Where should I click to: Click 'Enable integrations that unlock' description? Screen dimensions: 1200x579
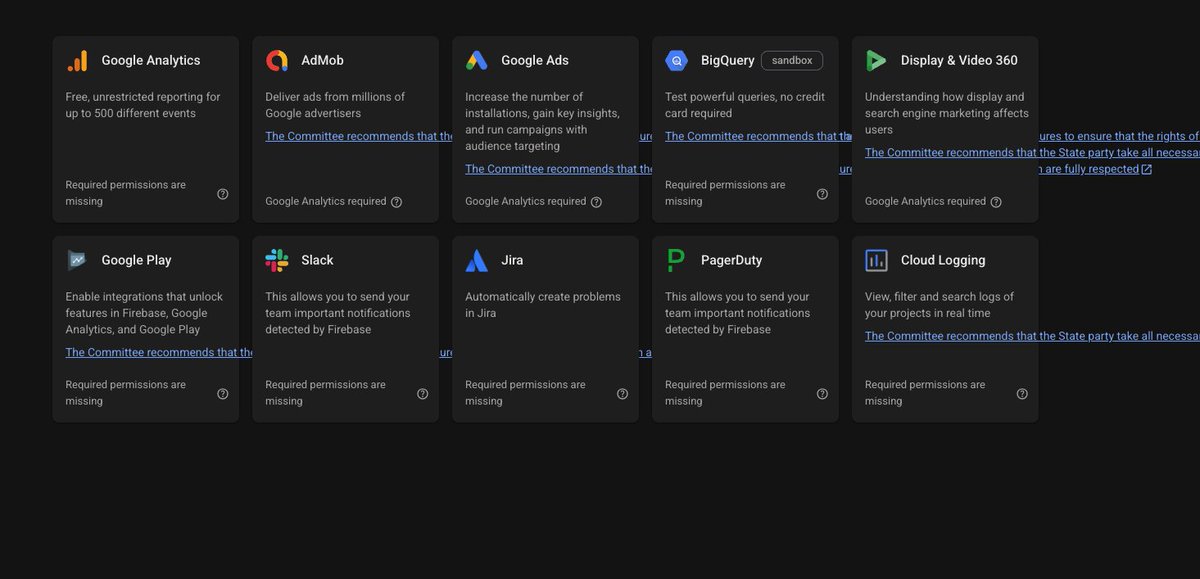(x=144, y=313)
